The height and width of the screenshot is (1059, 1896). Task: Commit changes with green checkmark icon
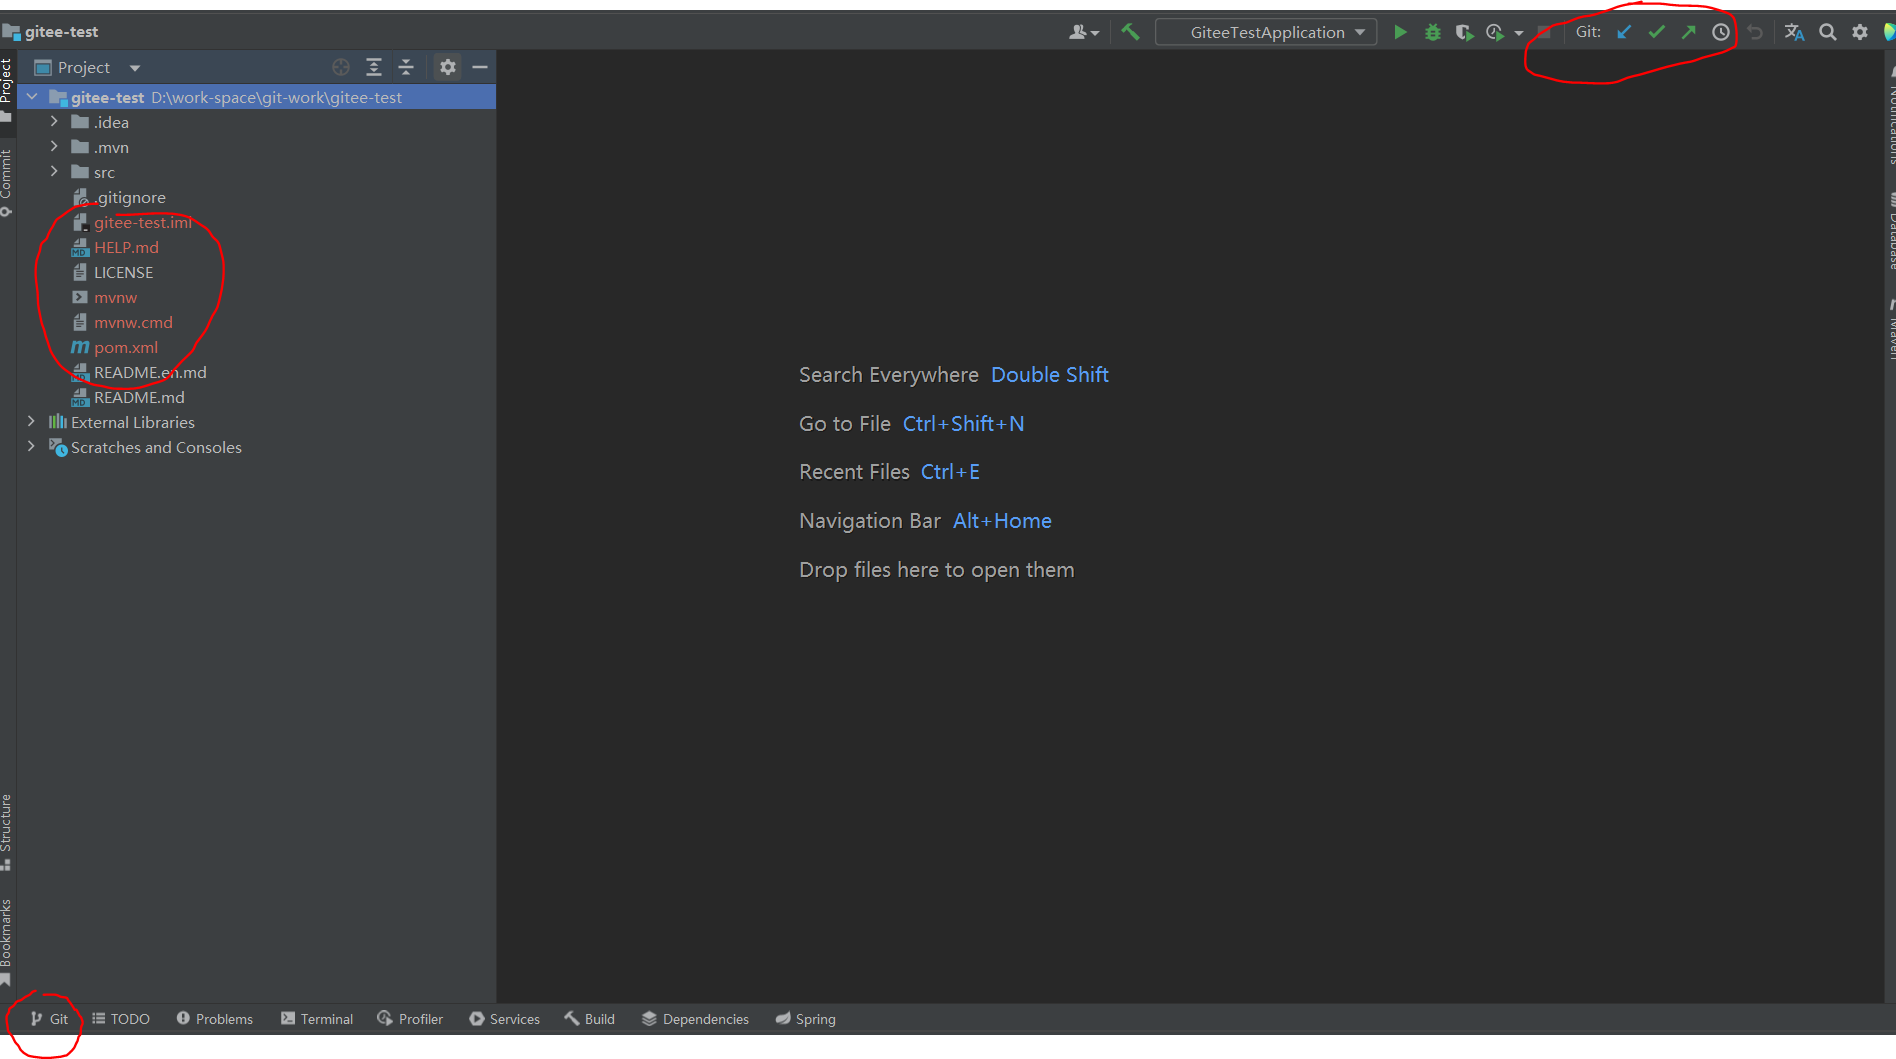click(x=1657, y=32)
